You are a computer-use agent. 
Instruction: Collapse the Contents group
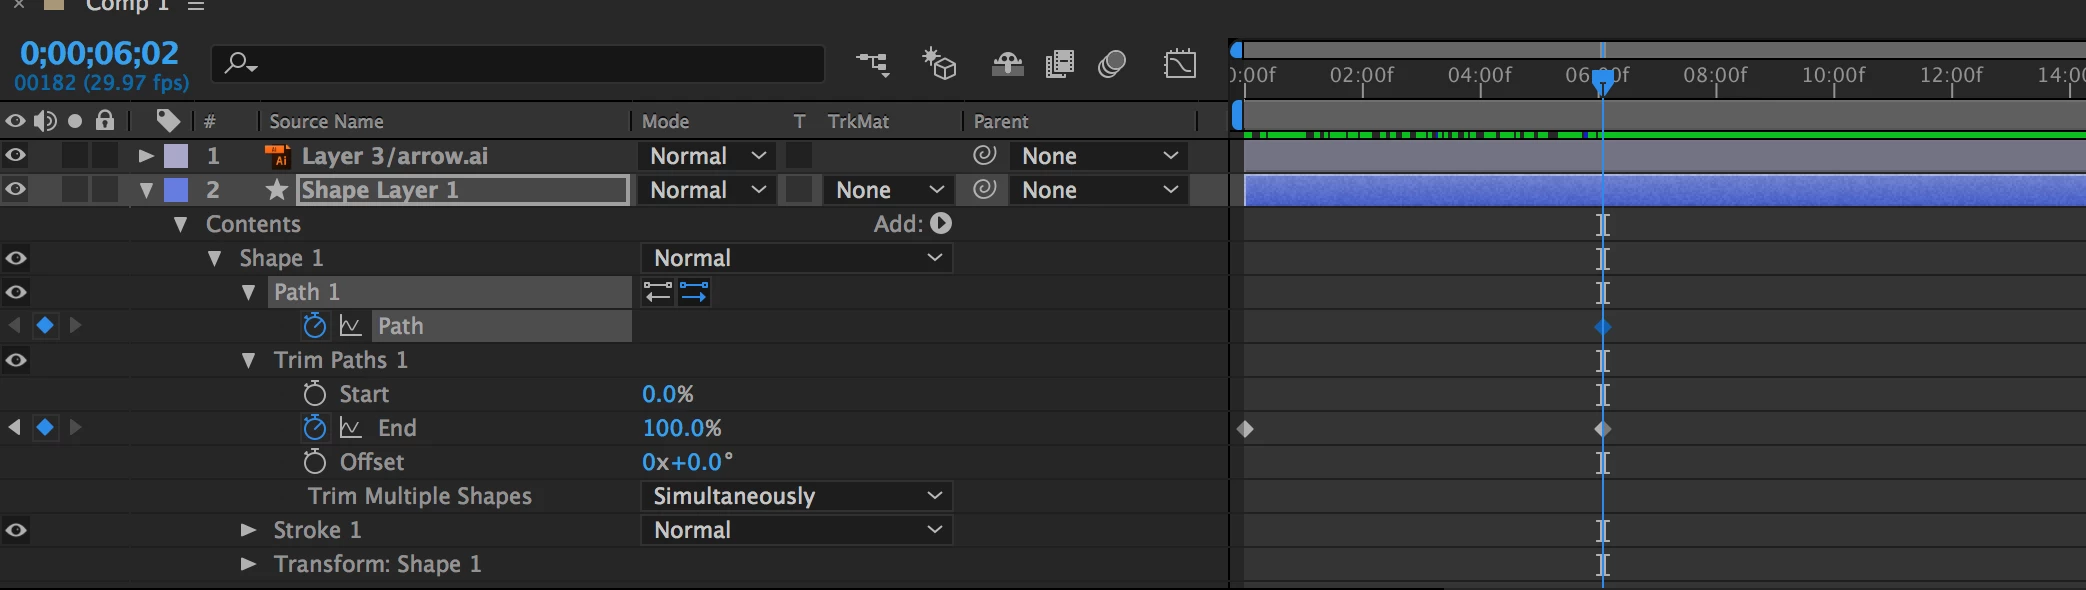(x=181, y=224)
